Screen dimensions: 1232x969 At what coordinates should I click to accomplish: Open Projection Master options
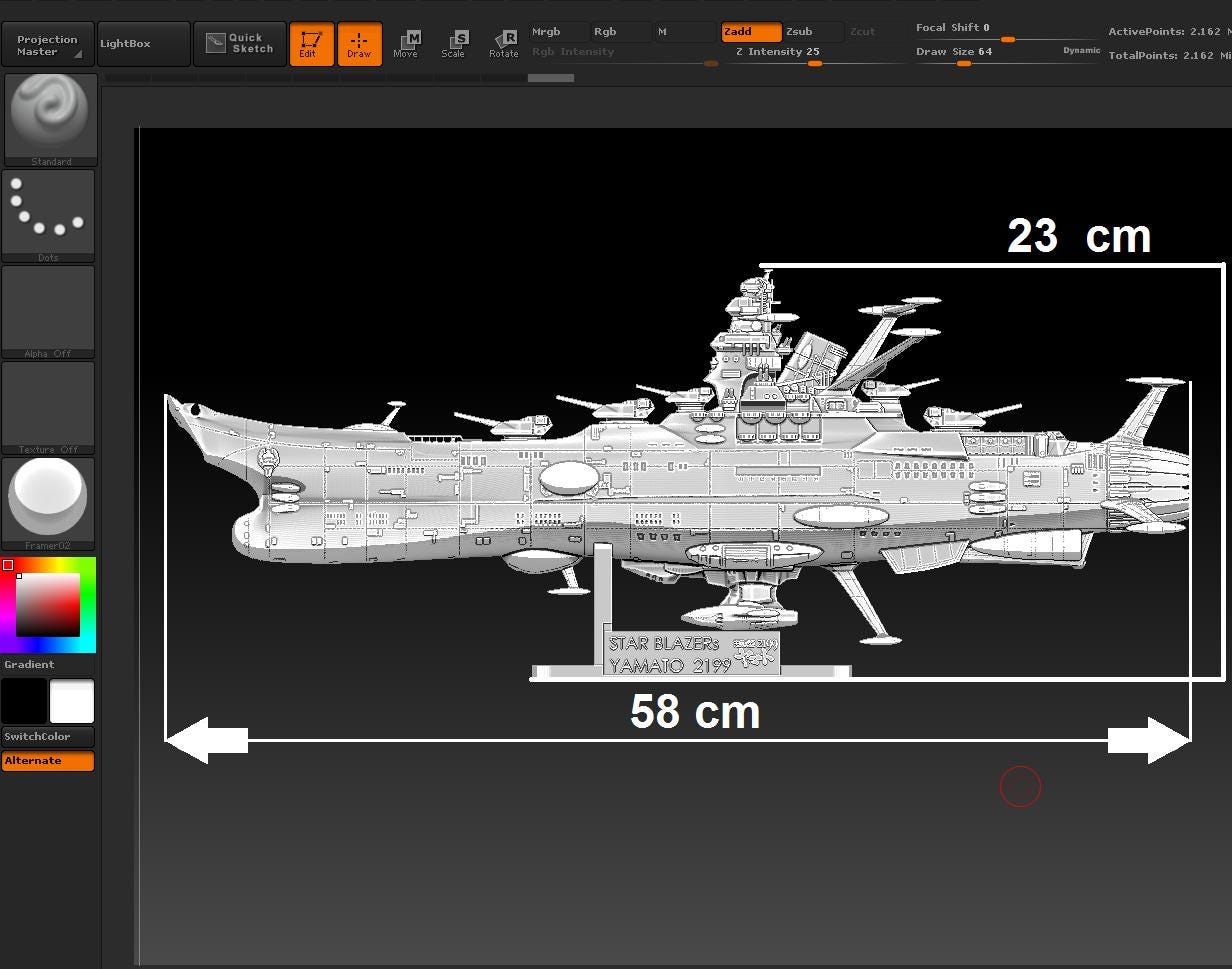(x=48, y=43)
